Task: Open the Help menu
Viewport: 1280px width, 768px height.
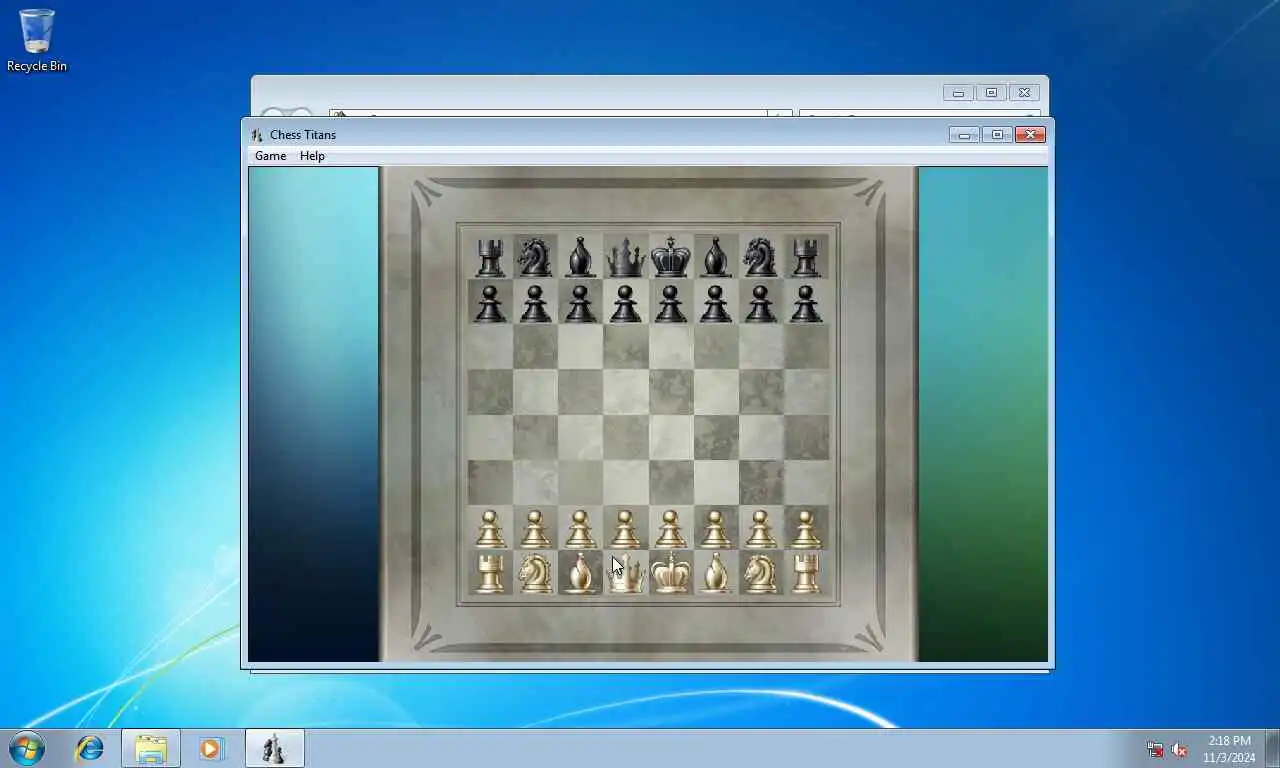Action: (312, 156)
